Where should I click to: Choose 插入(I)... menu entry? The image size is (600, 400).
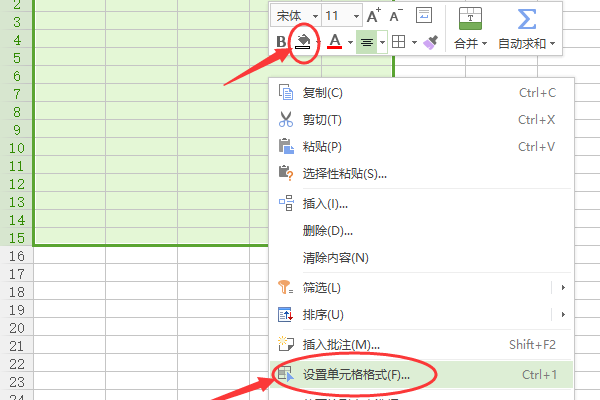coord(421,204)
